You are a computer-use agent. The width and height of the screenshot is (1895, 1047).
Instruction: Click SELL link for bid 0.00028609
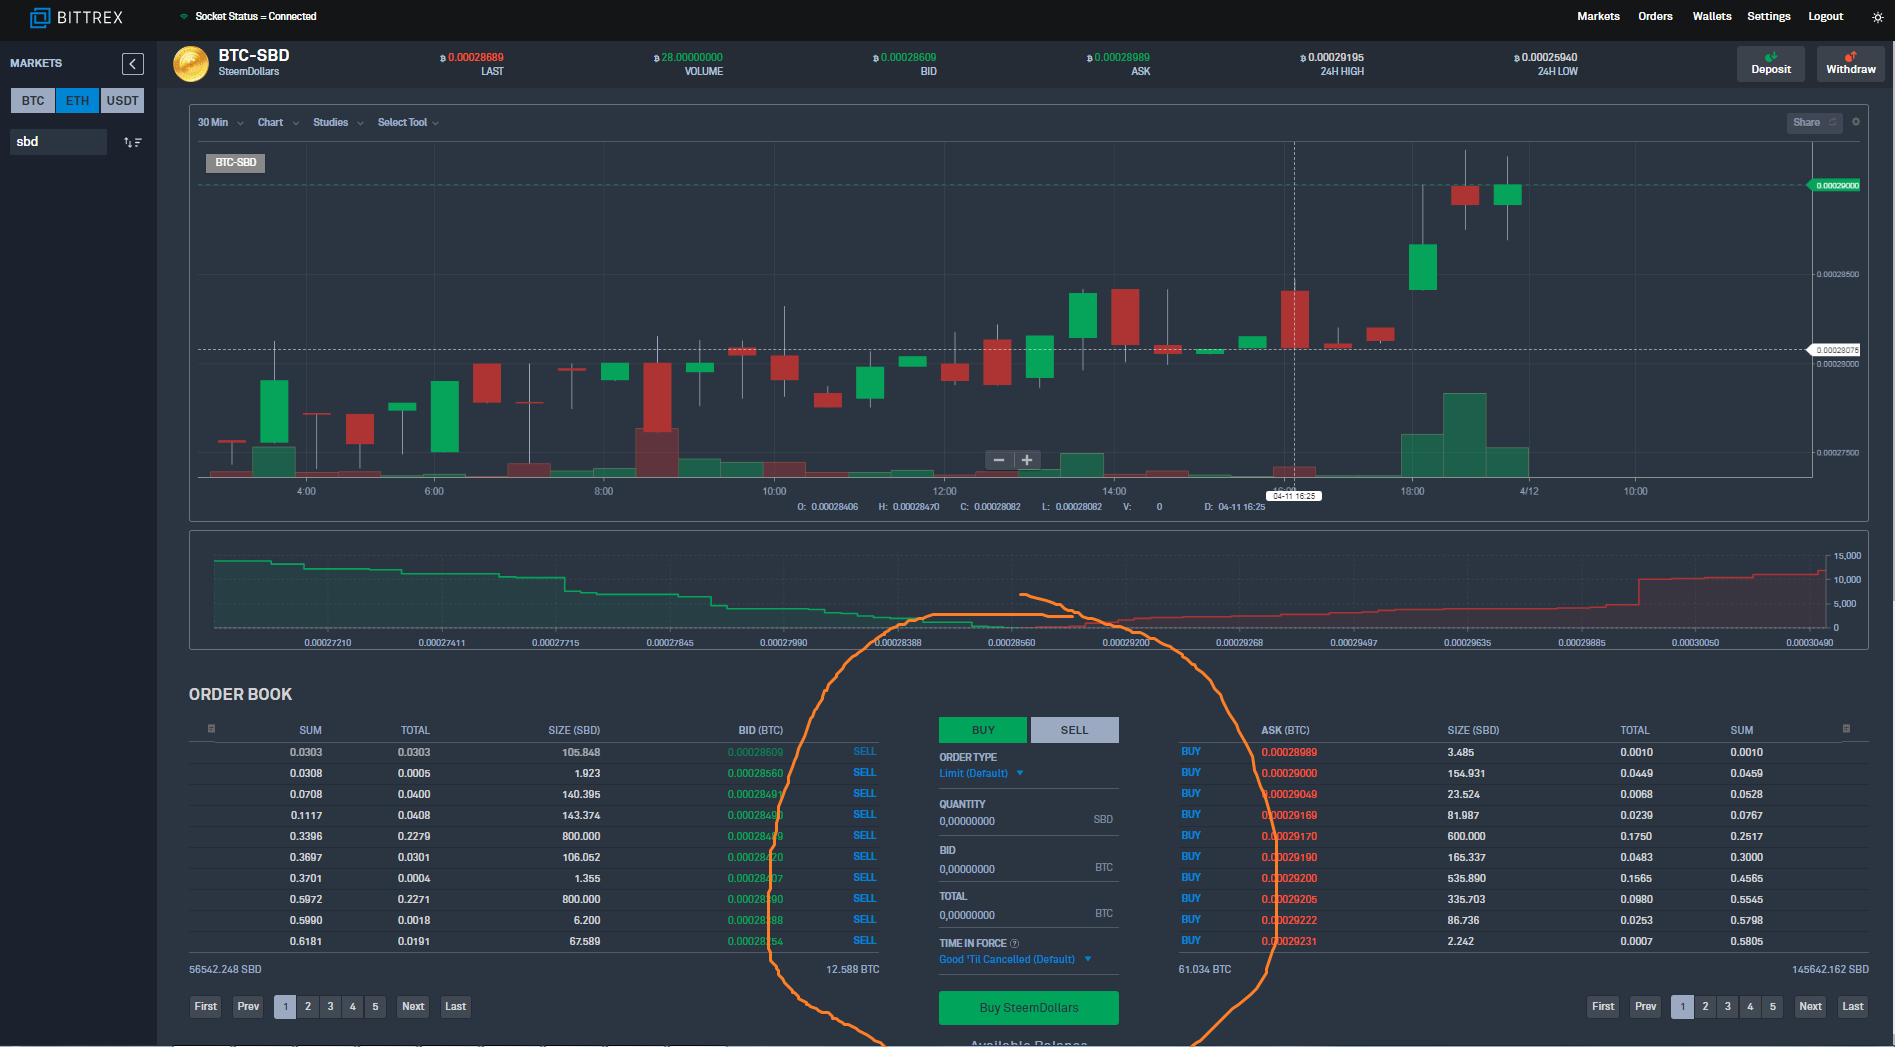[x=864, y=752]
